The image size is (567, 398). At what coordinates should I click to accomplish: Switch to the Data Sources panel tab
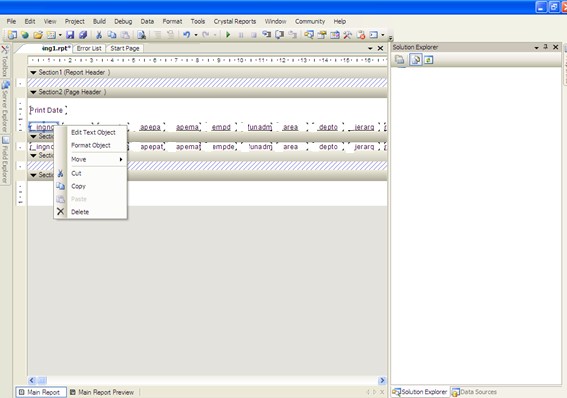coord(474,392)
